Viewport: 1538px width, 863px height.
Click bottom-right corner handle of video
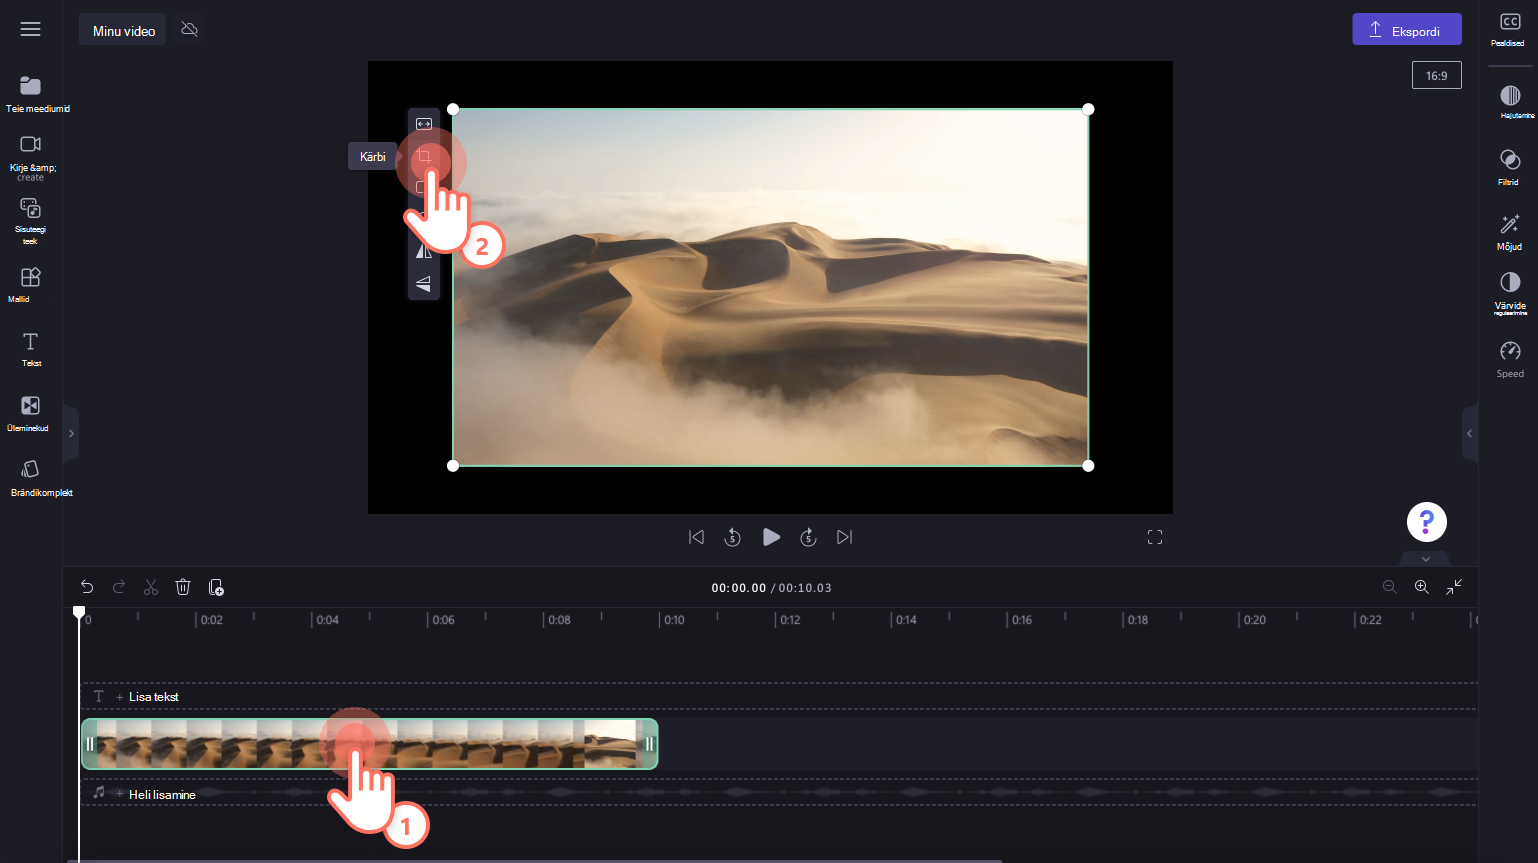click(x=1088, y=465)
